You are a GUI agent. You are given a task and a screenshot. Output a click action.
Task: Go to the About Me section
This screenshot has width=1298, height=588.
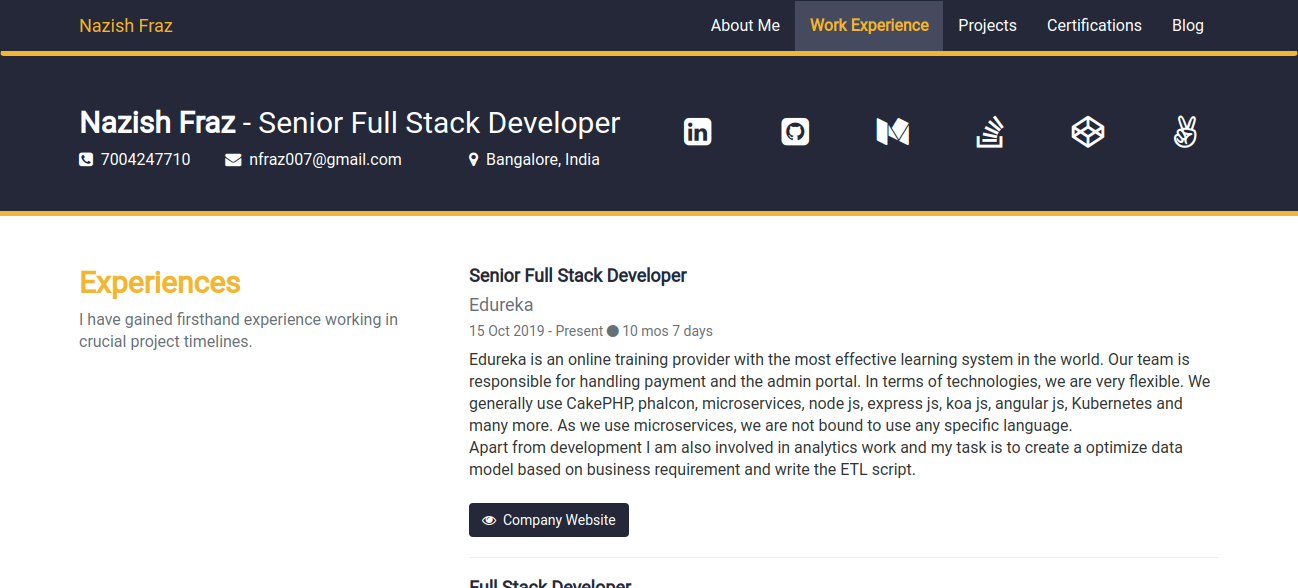pos(745,26)
